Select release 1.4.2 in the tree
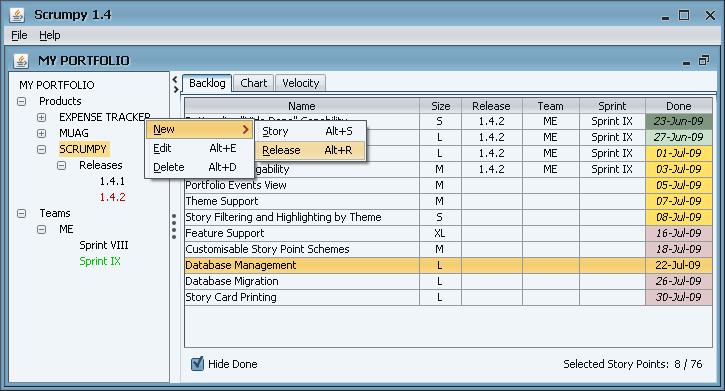 pyautogui.click(x=112, y=197)
